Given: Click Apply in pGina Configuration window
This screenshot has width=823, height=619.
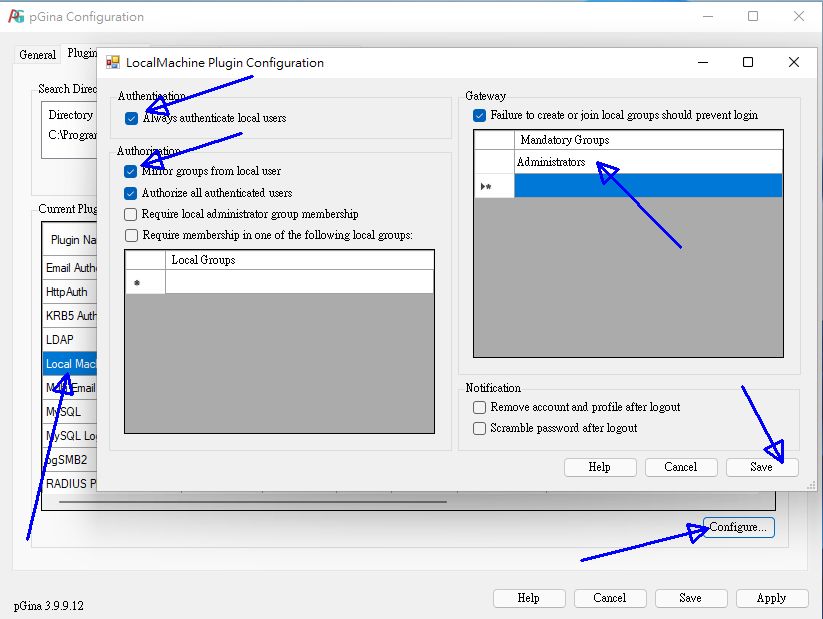Looking at the screenshot, I should (771, 598).
